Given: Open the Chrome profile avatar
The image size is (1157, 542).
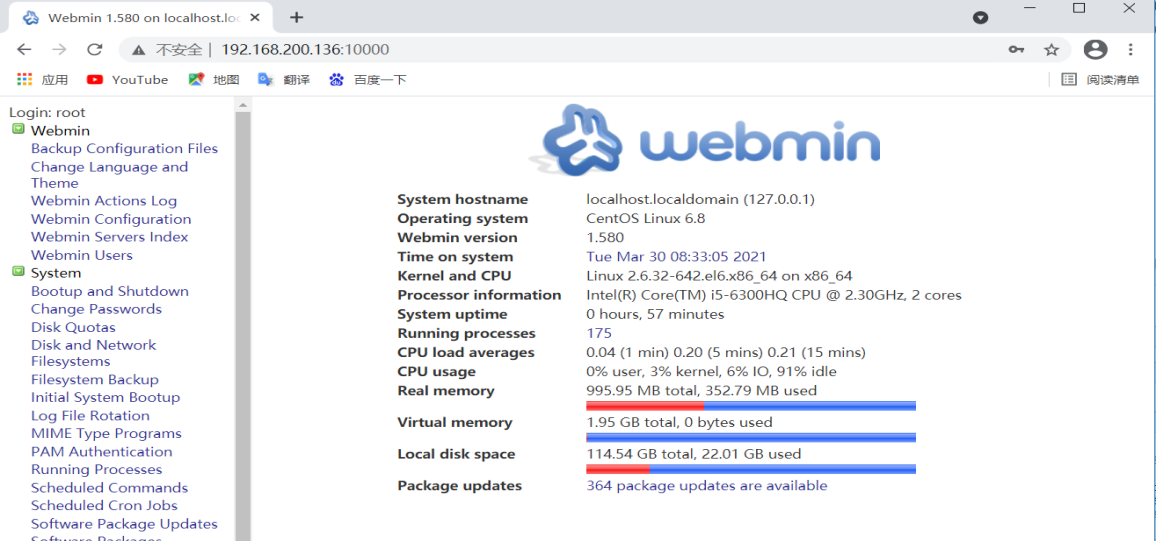Looking at the screenshot, I should pos(1096,49).
